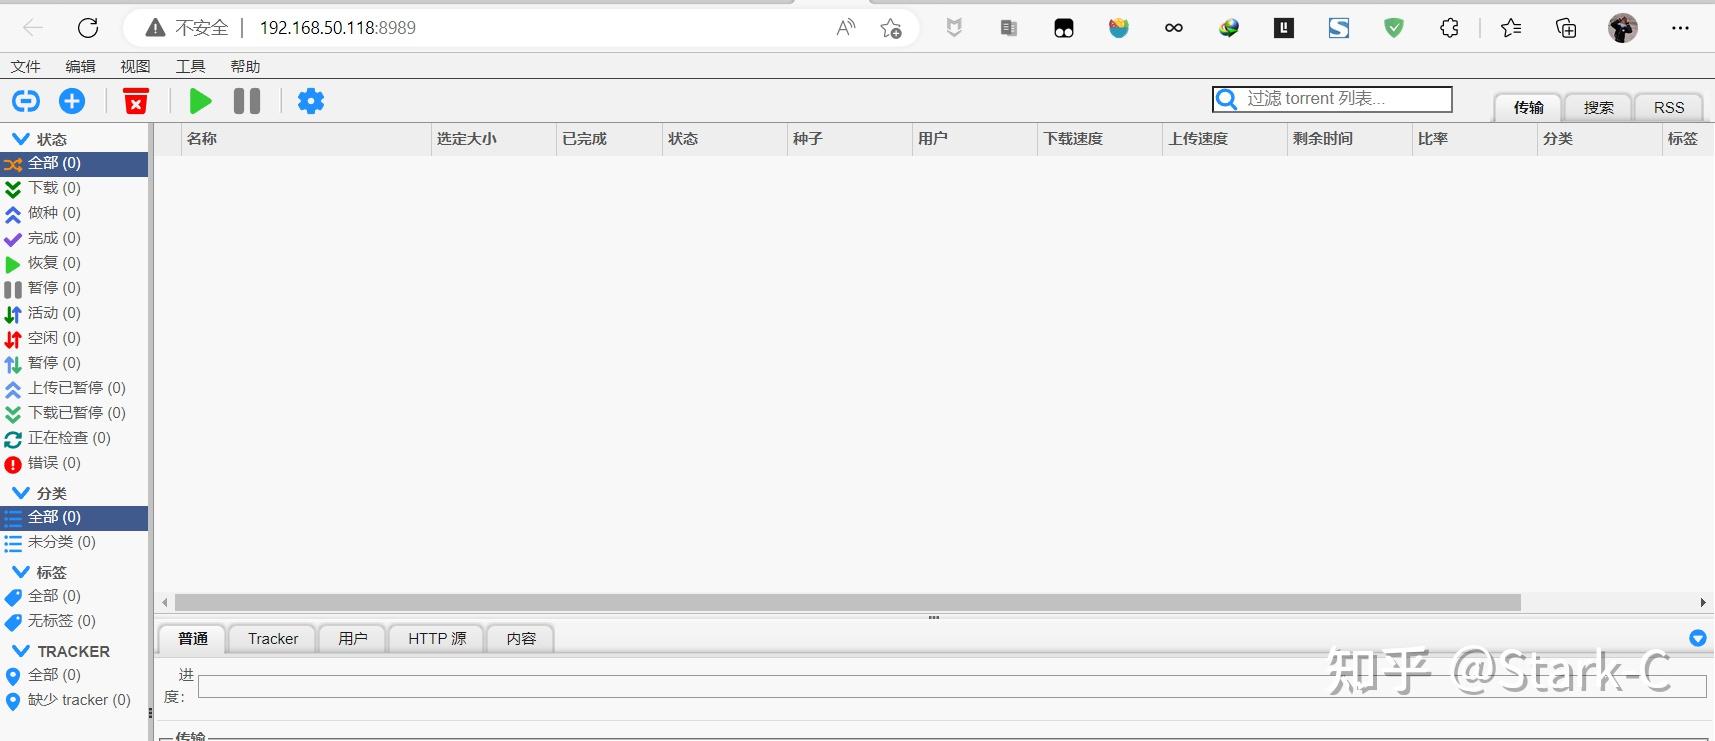Sort by the 上传速度 column header

click(1225, 139)
